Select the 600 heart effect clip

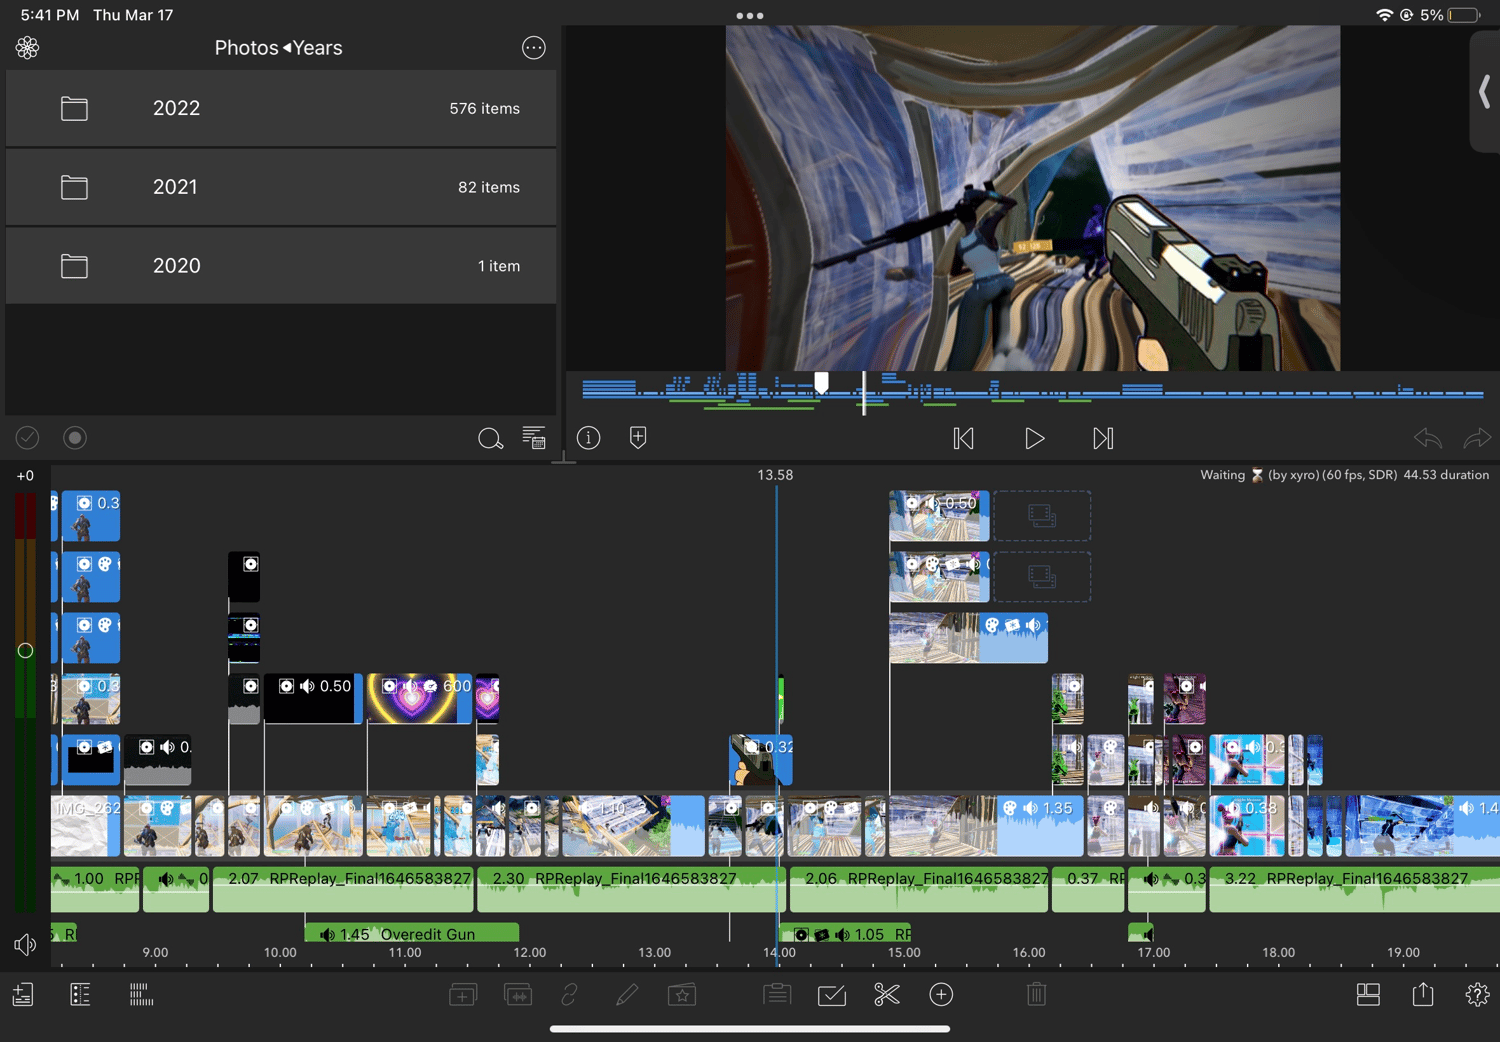pos(419,698)
